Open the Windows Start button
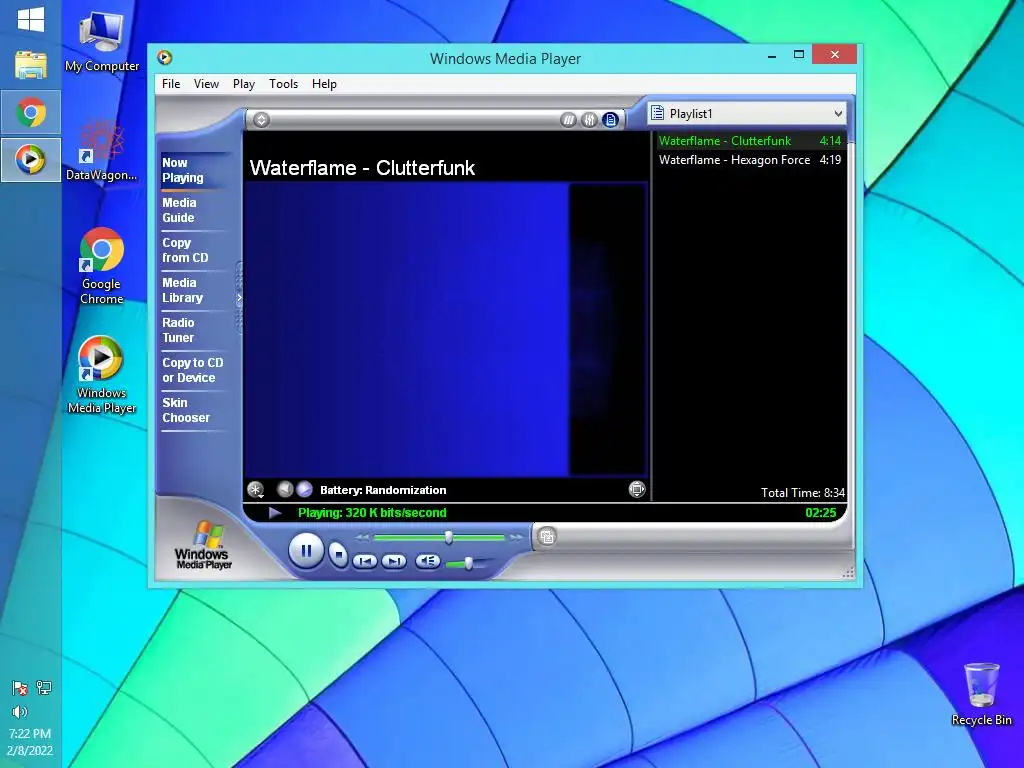This screenshot has width=1024, height=768. click(x=31, y=20)
